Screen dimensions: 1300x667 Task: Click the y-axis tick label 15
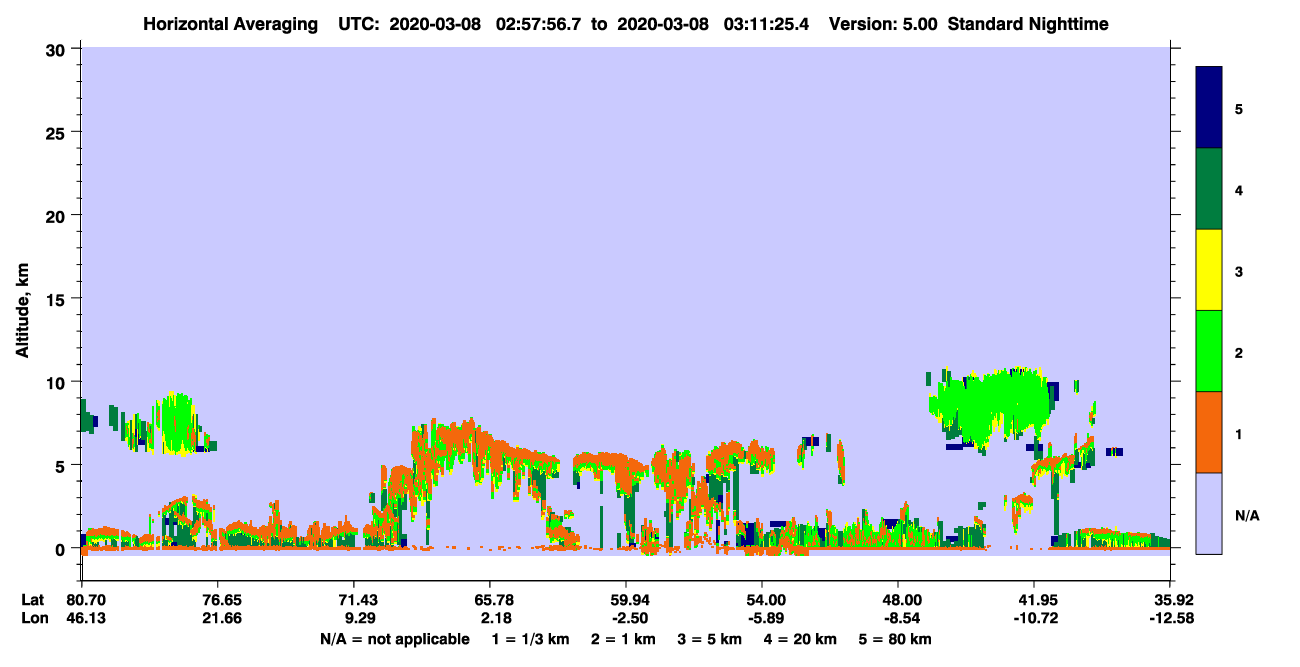[x=58, y=299]
